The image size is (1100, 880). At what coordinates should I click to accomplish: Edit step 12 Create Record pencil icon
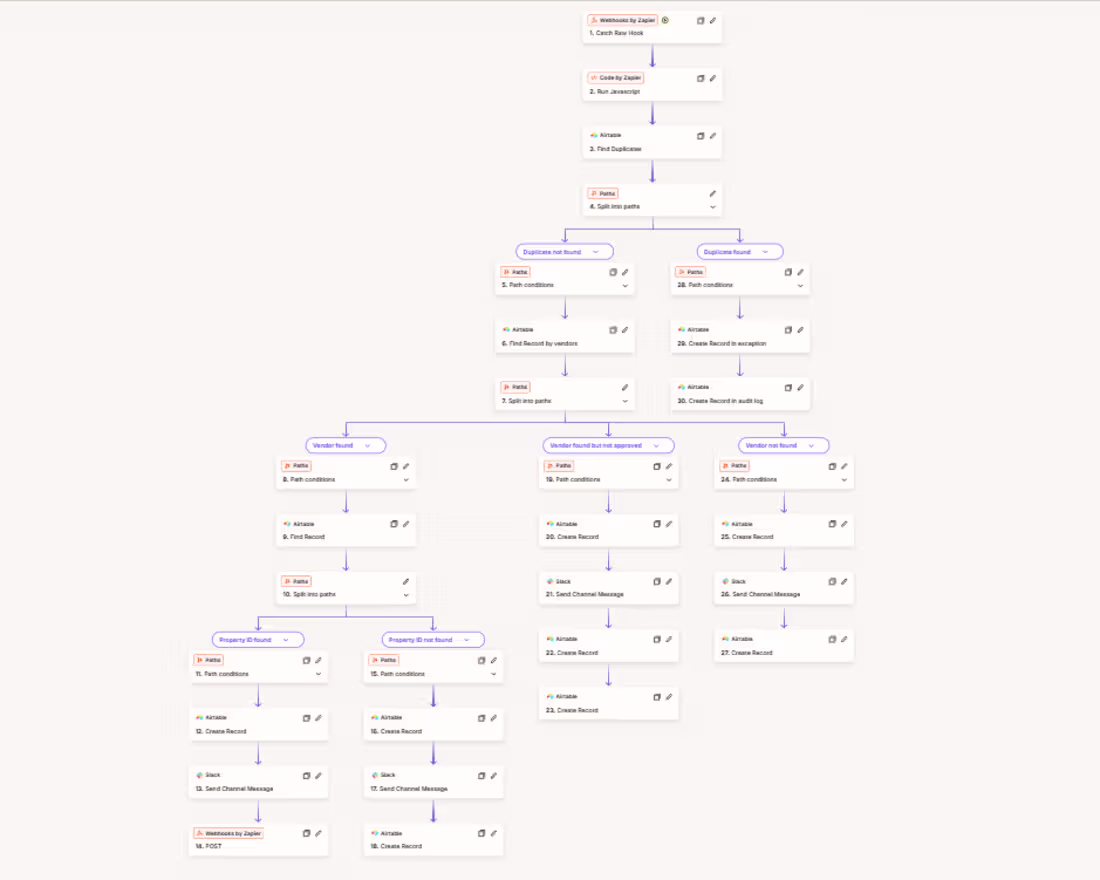318,718
